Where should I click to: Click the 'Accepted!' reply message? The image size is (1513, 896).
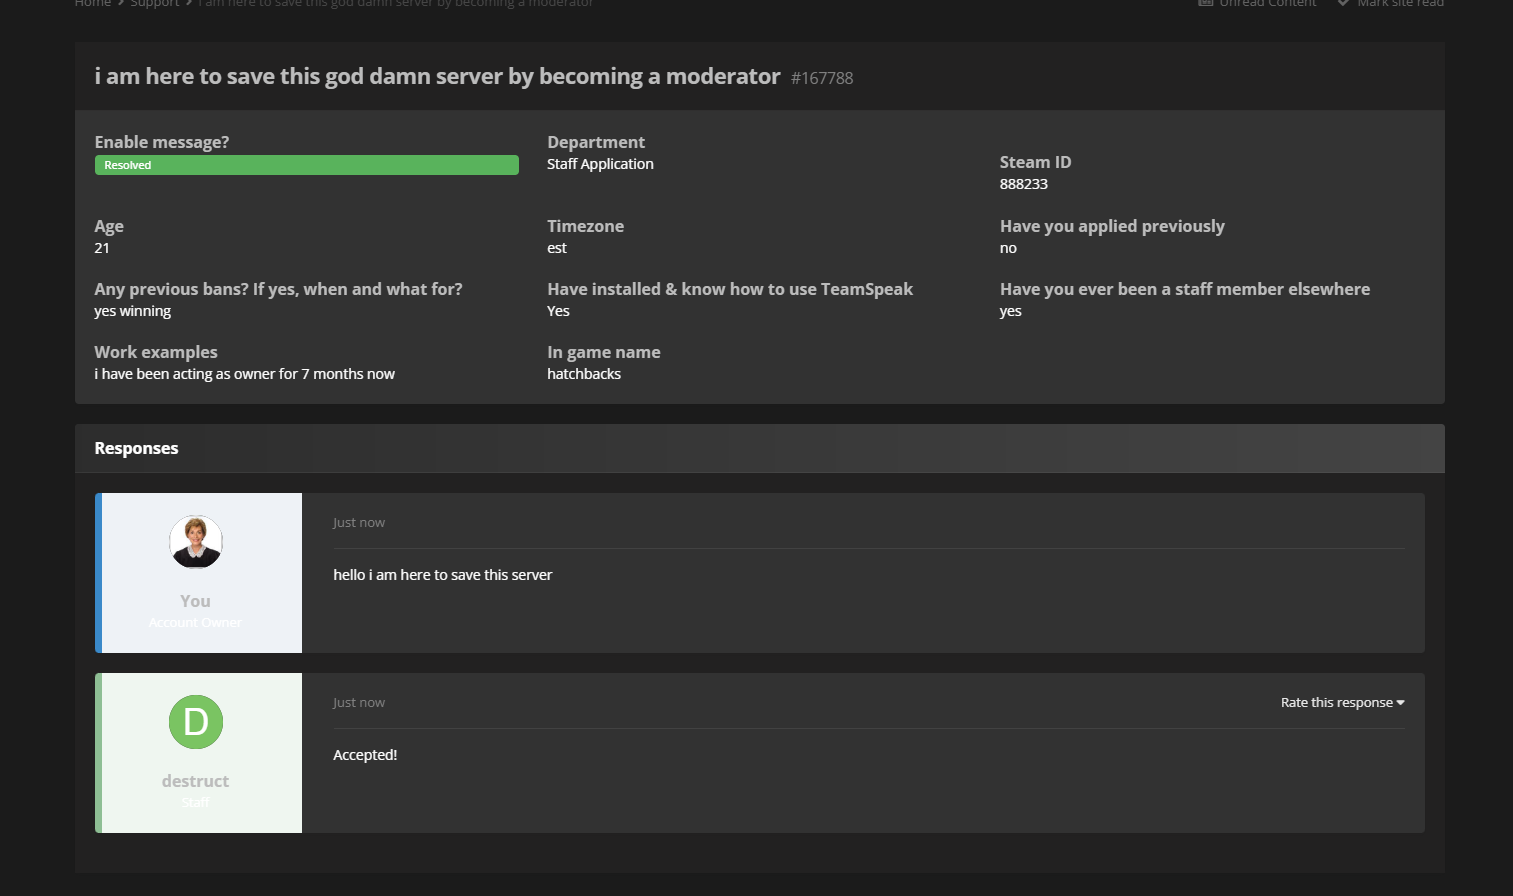(365, 755)
